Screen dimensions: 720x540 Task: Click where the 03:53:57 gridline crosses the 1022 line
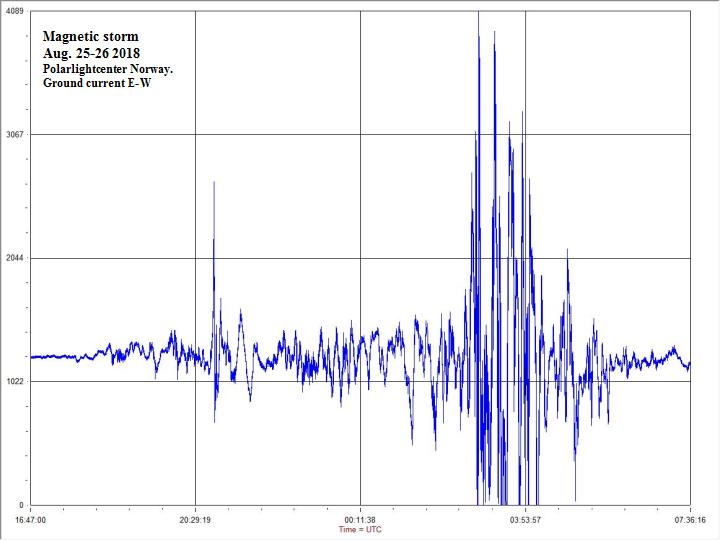(526, 381)
